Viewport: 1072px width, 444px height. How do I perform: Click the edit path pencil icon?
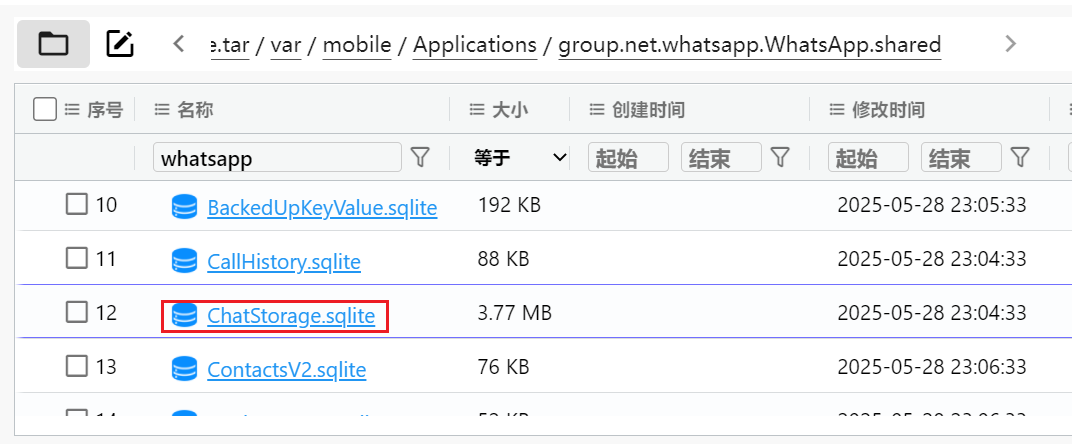tap(120, 43)
